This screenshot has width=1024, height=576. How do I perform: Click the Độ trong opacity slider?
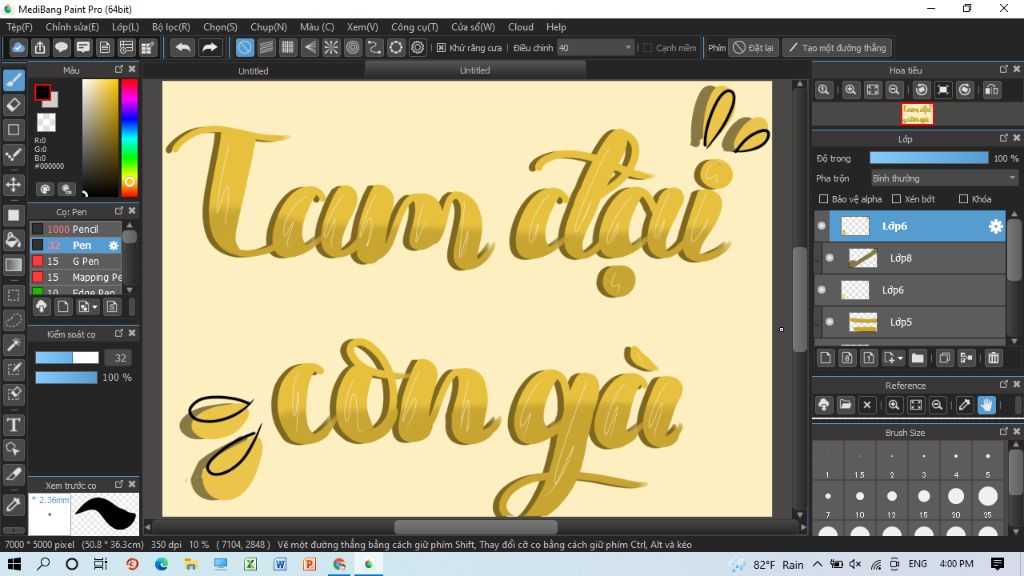click(x=930, y=157)
